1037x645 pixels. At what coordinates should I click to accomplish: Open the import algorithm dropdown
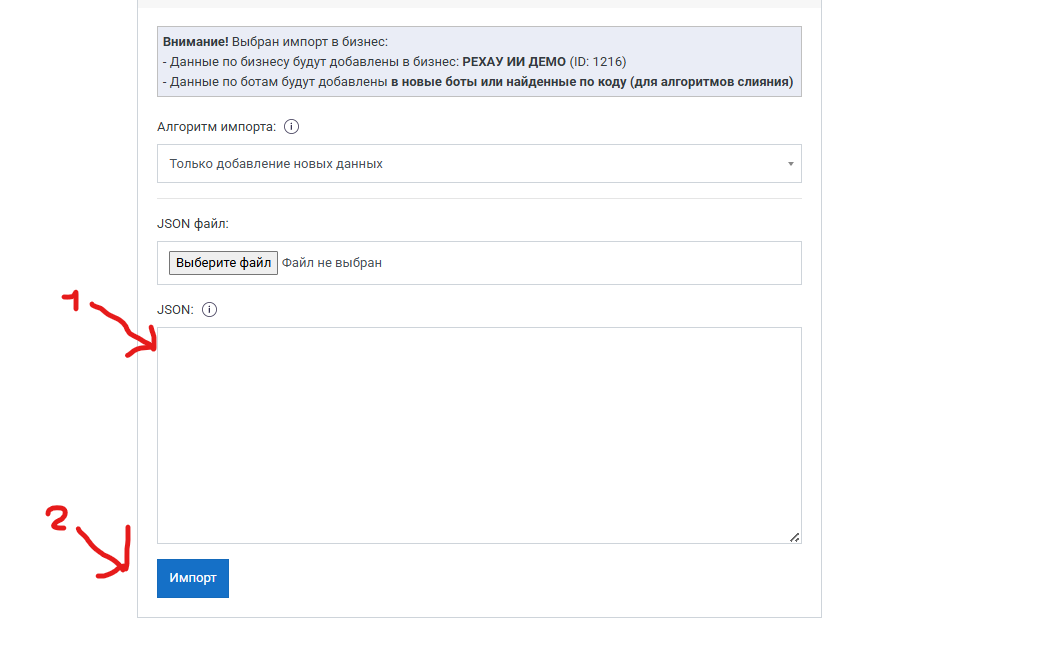click(x=478, y=164)
